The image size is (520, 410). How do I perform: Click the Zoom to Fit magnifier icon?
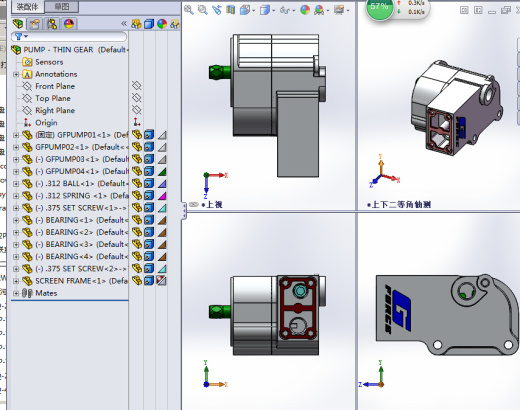point(189,10)
